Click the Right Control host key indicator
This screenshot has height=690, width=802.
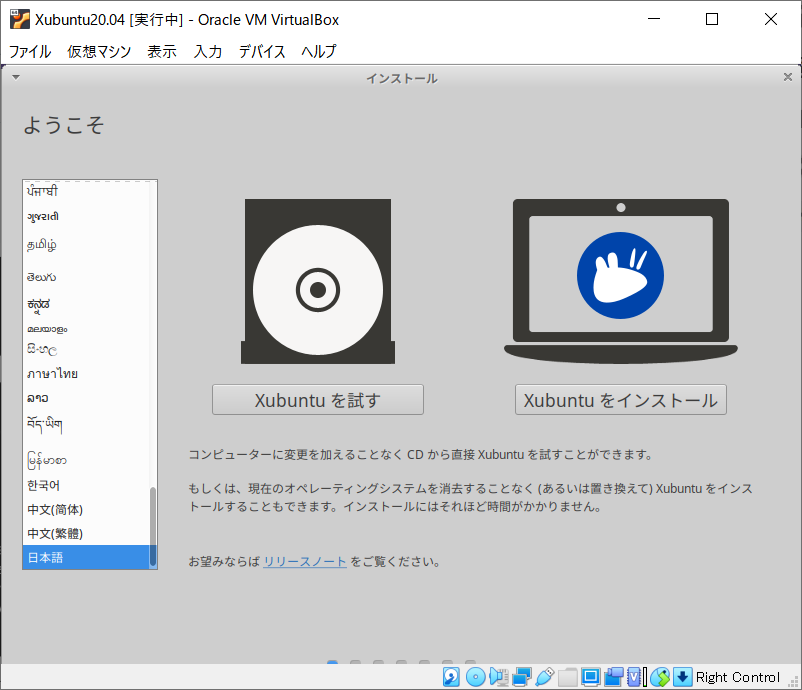(x=733, y=677)
